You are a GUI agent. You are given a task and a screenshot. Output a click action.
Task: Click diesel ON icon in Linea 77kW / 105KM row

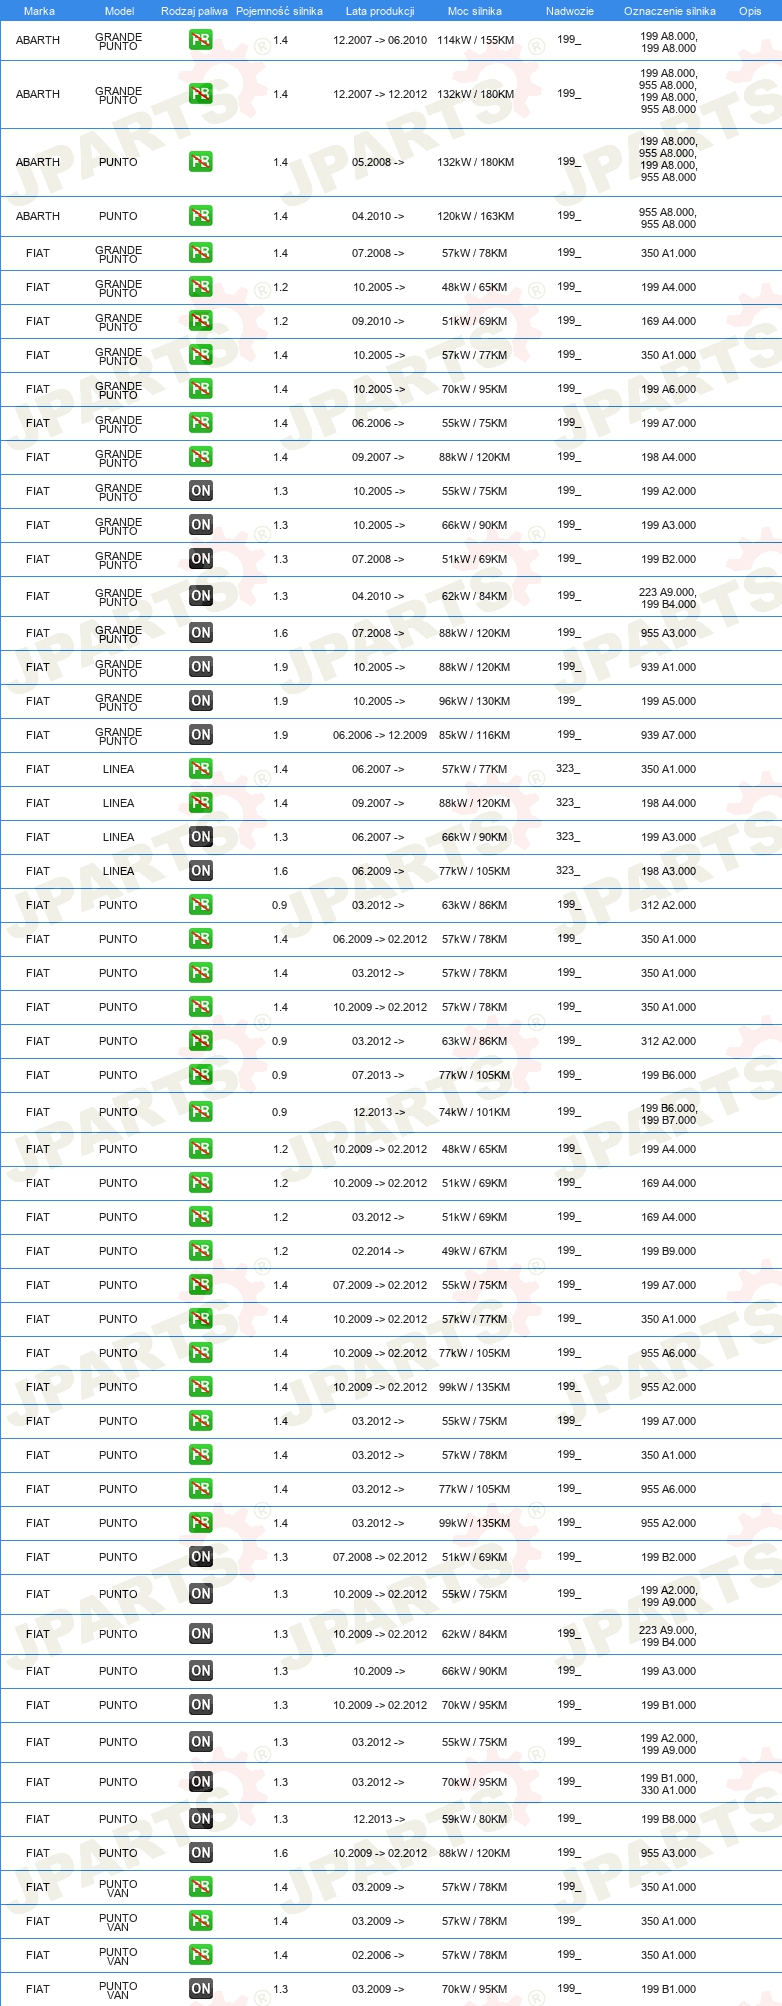tap(200, 871)
